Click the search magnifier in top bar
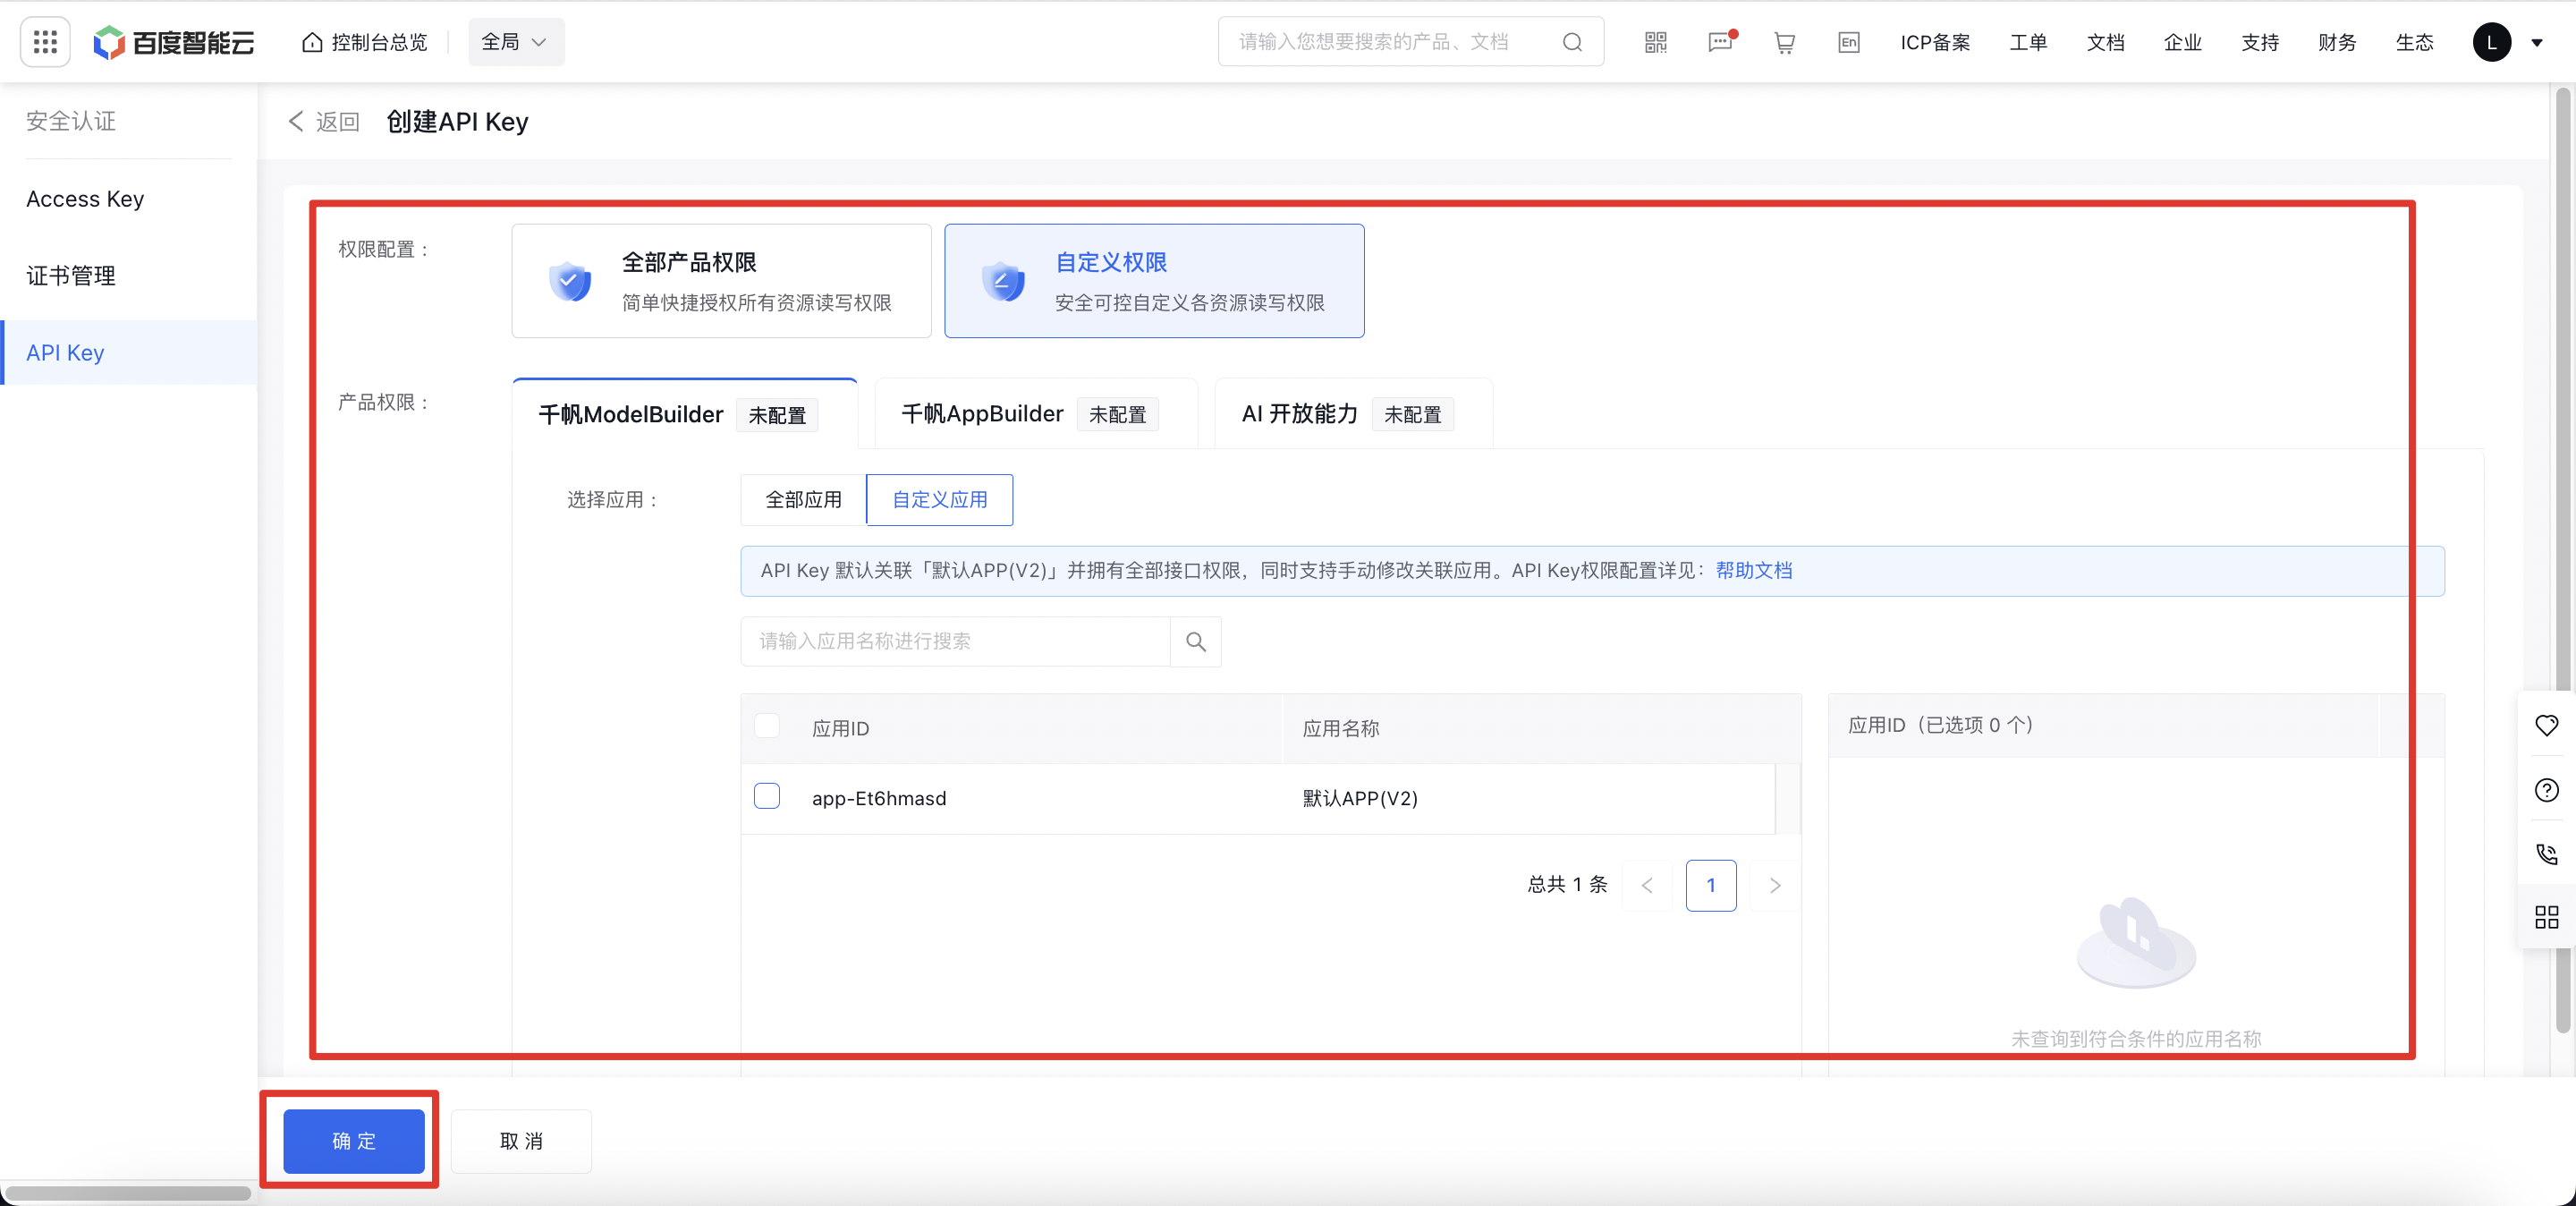2576x1206 pixels. pos(1573,42)
